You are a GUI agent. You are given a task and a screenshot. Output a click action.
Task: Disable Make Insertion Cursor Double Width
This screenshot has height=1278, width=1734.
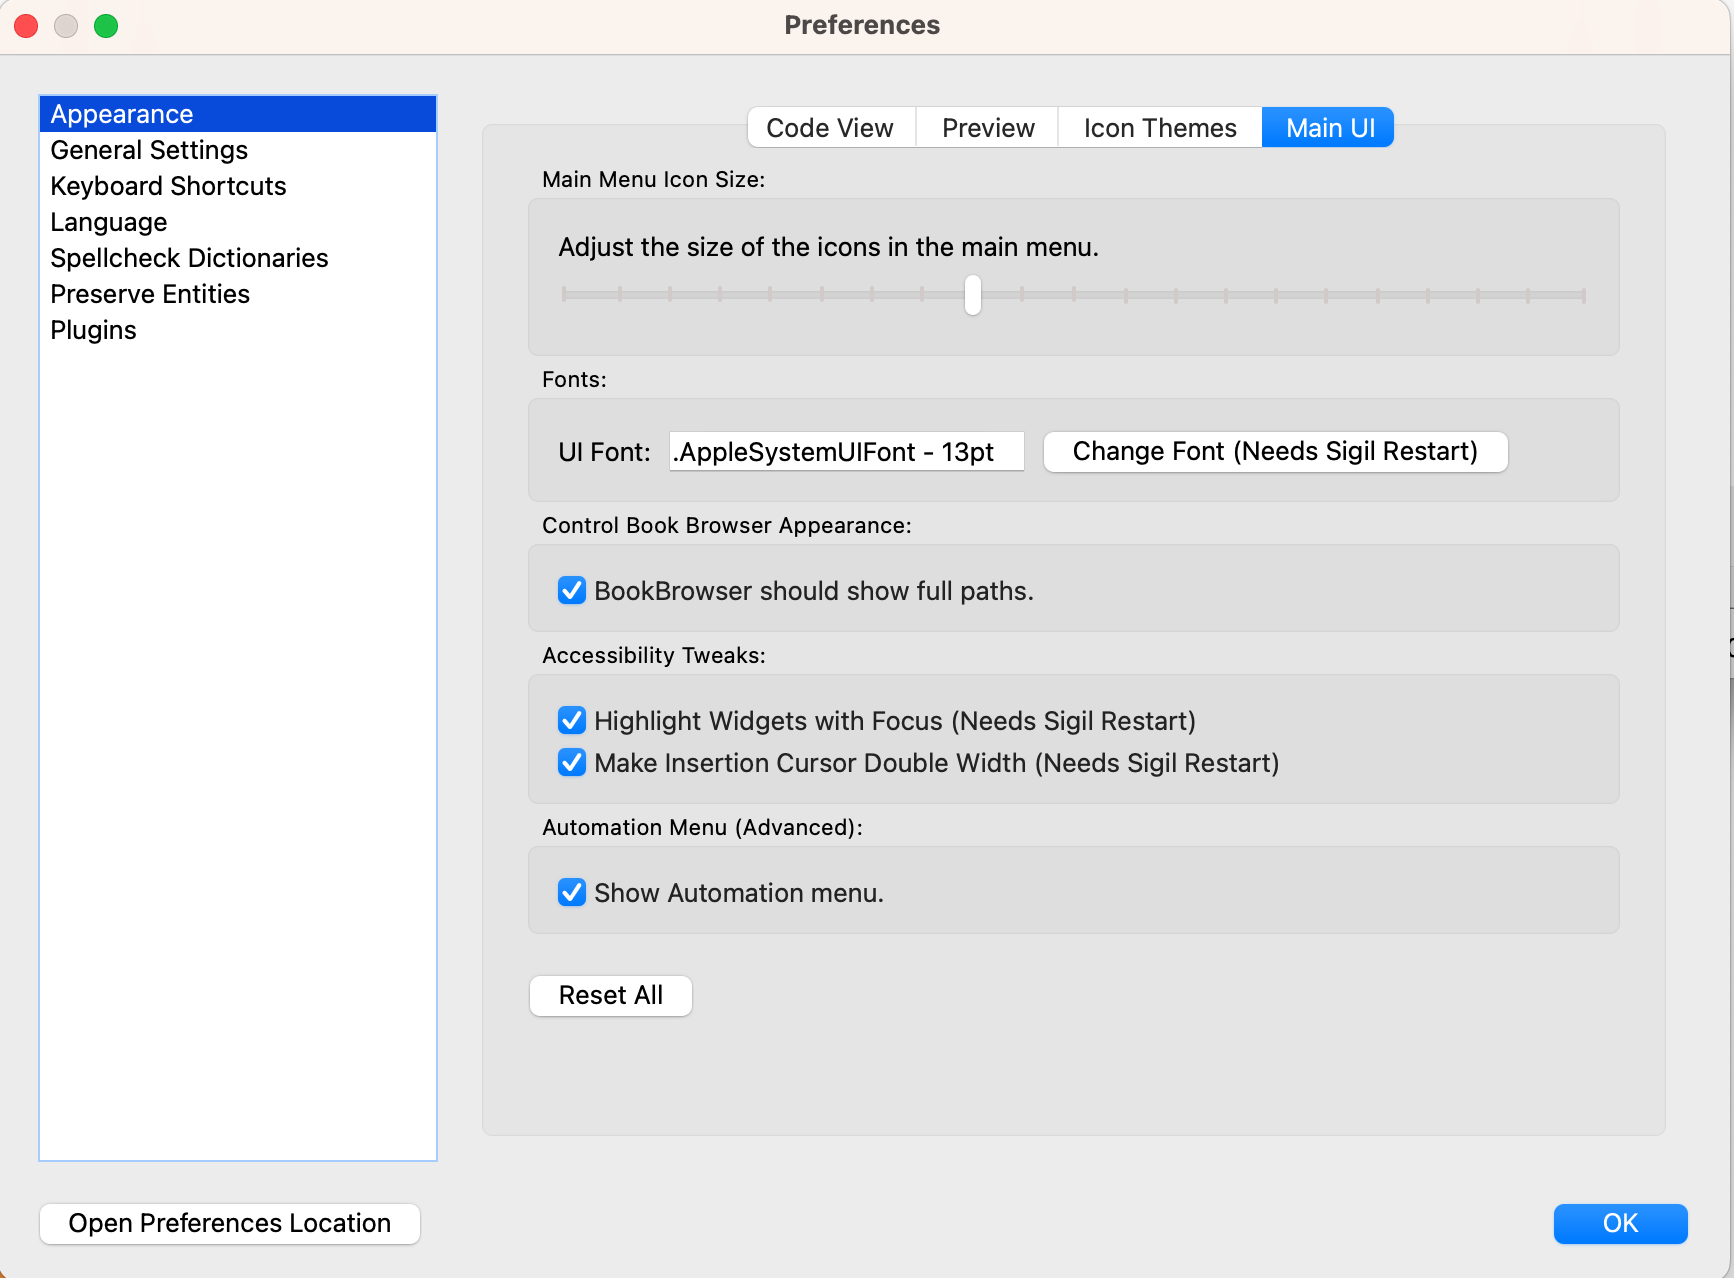click(572, 763)
